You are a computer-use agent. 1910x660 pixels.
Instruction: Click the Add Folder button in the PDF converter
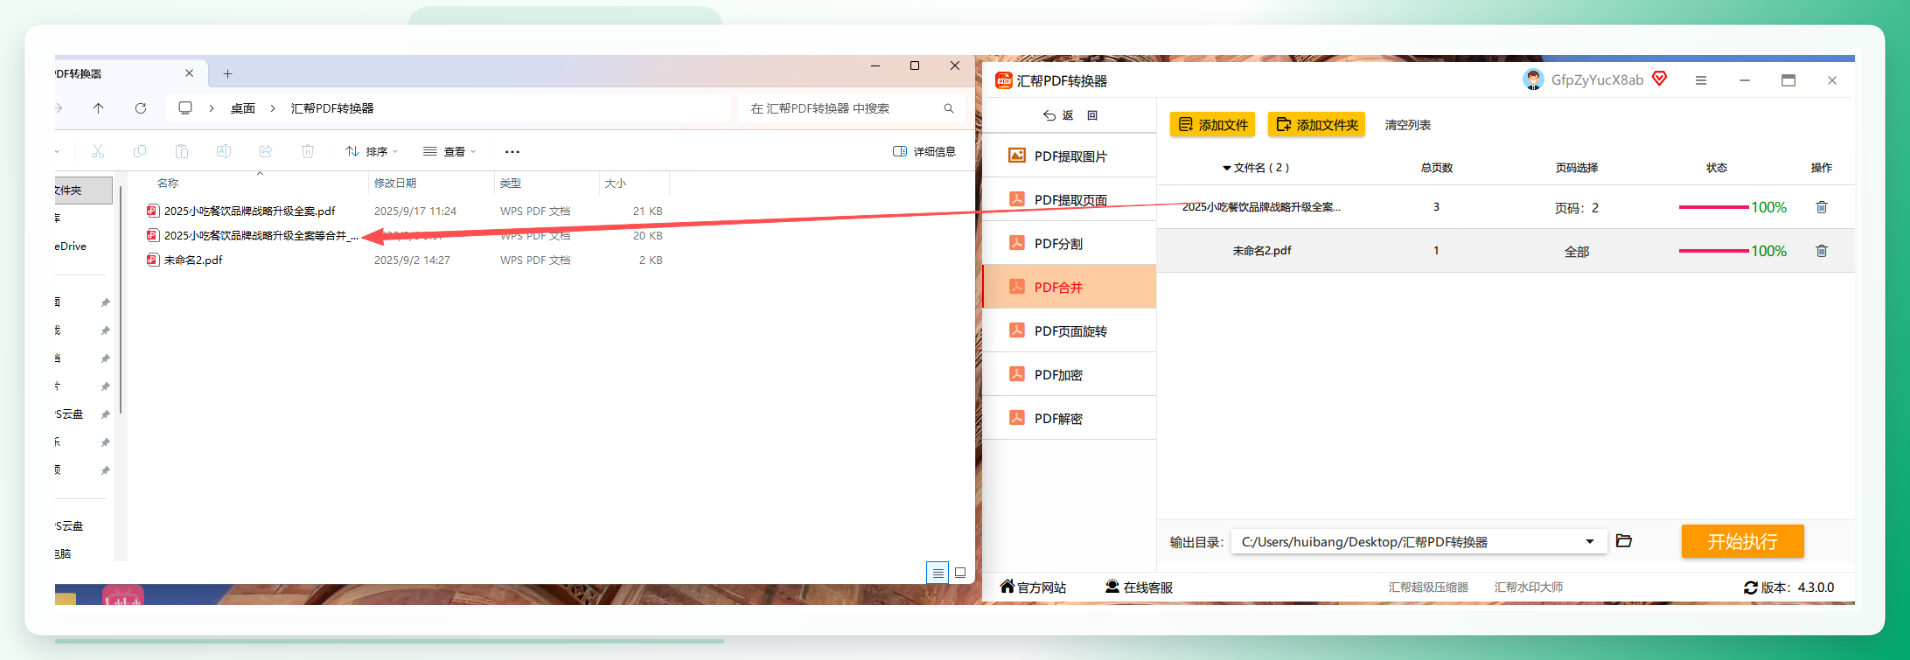(1318, 125)
